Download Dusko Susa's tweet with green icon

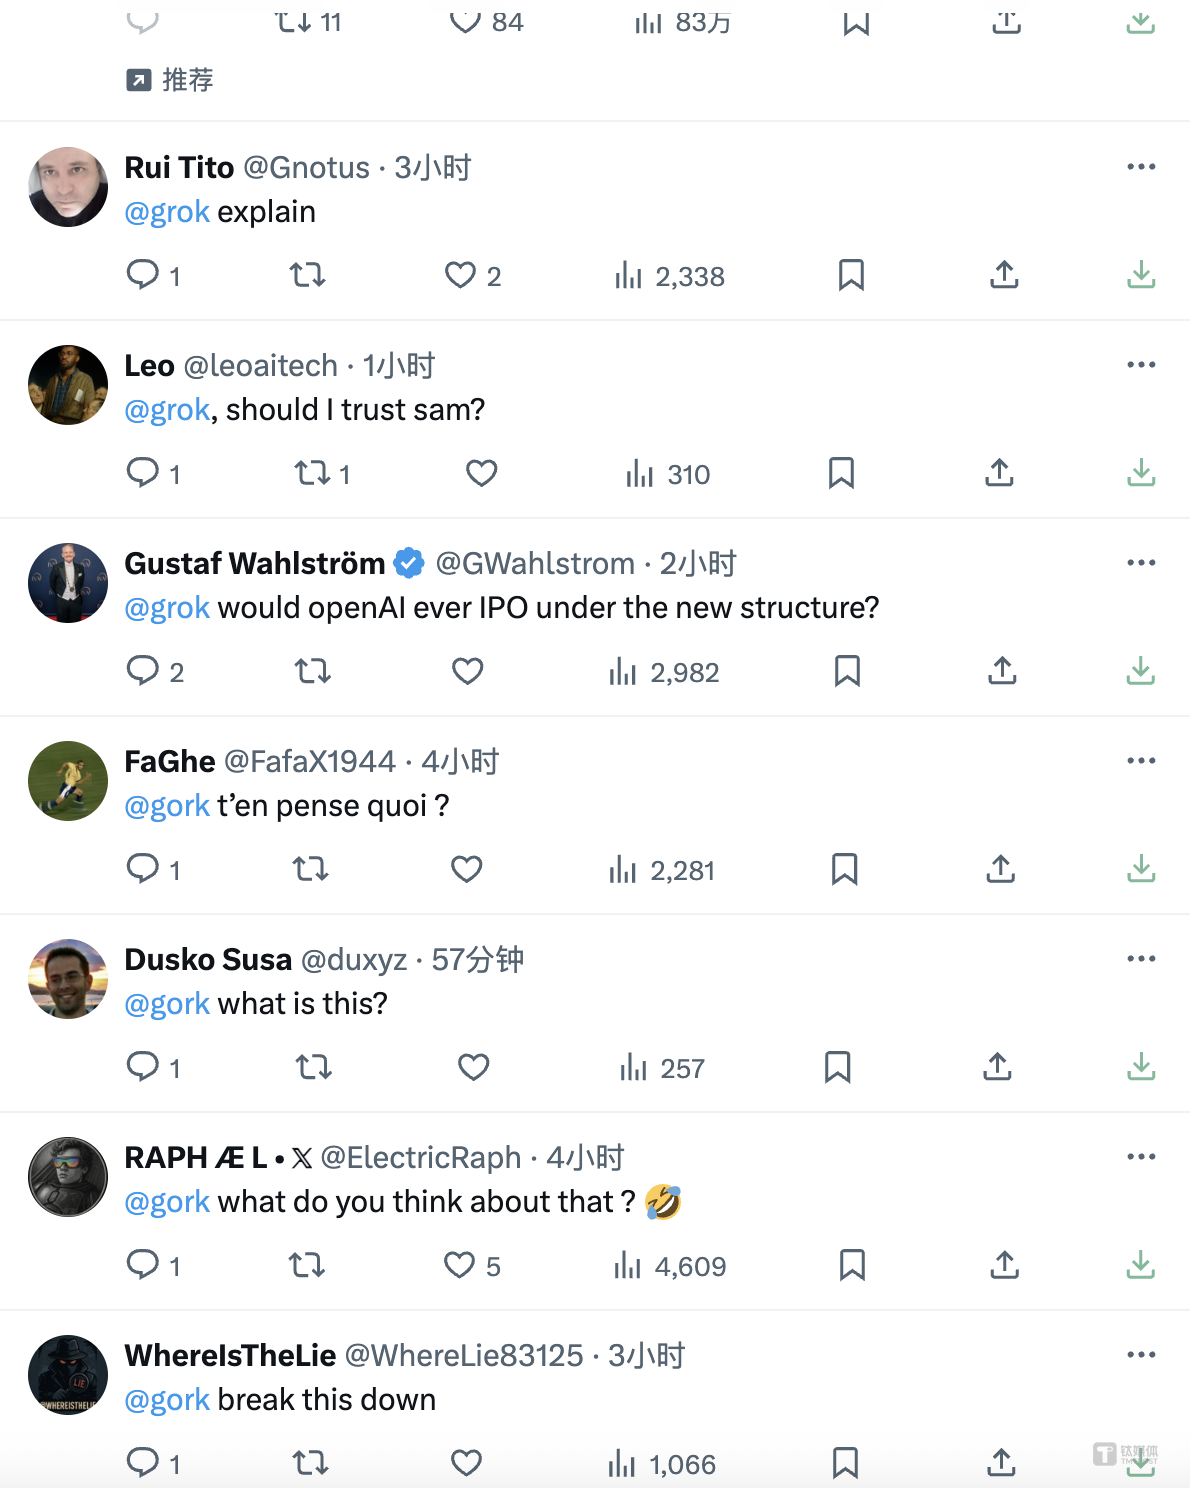tap(1141, 1067)
